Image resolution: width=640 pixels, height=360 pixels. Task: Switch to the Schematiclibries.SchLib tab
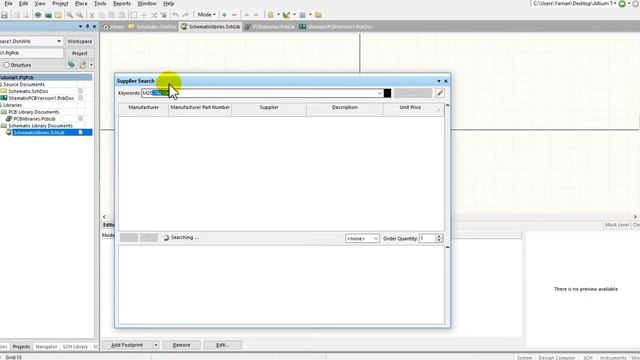[211, 27]
